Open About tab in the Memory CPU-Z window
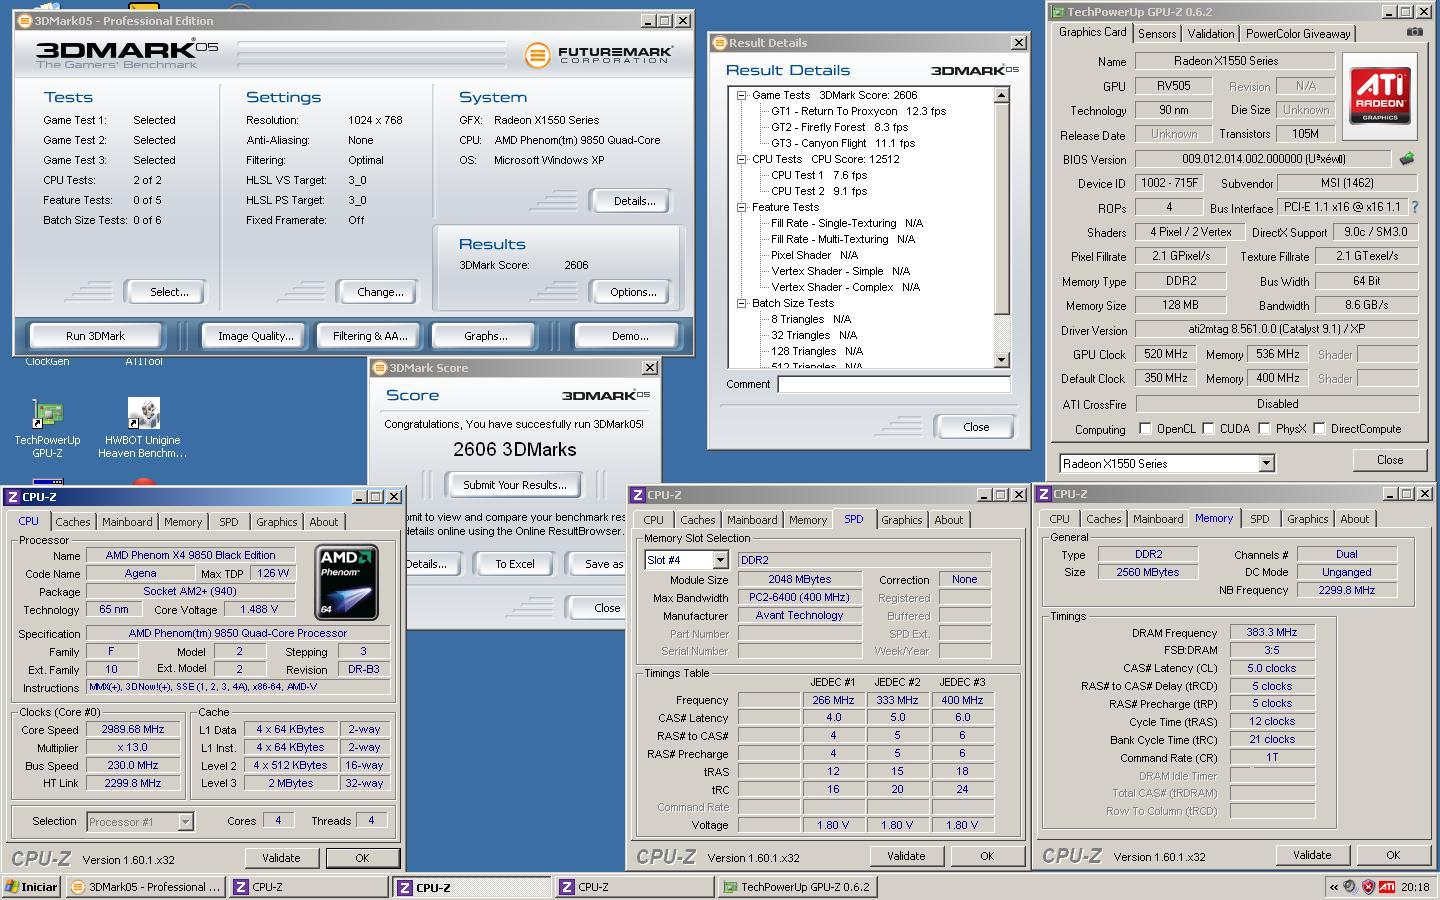Screen dimensions: 1440x900 1354,518
